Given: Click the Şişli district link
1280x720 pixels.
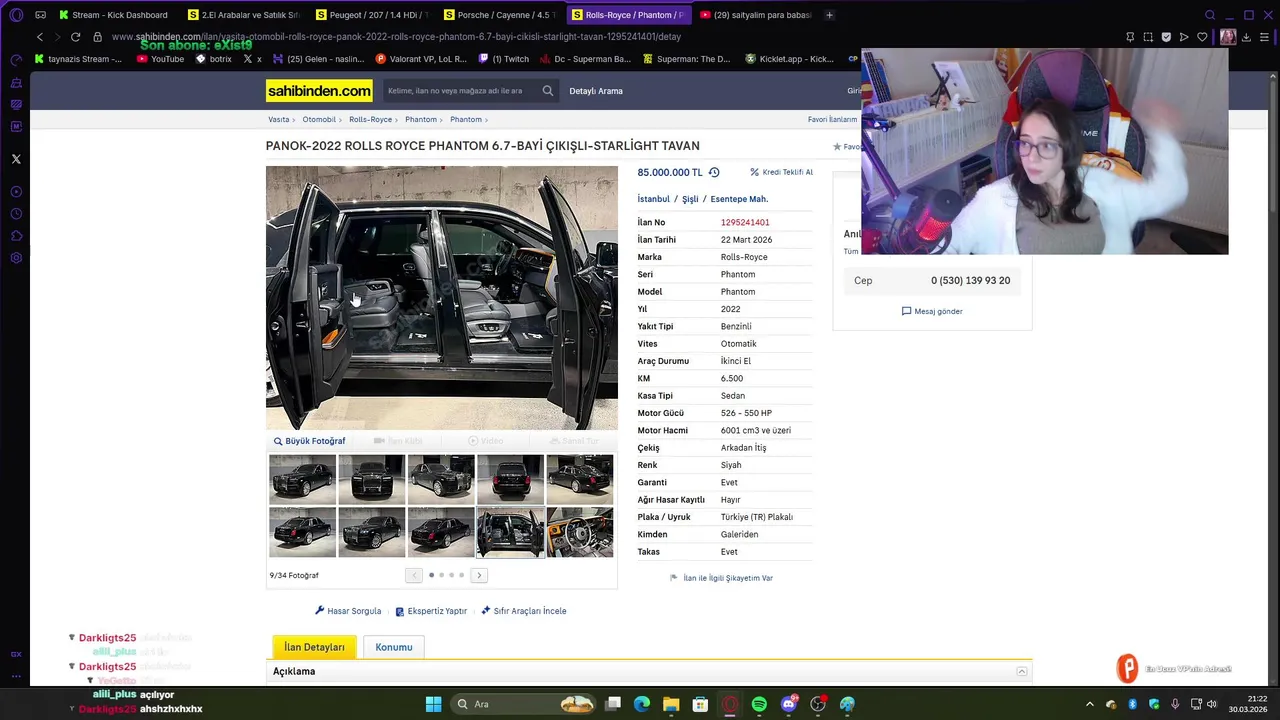Looking at the screenshot, I should tap(690, 199).
